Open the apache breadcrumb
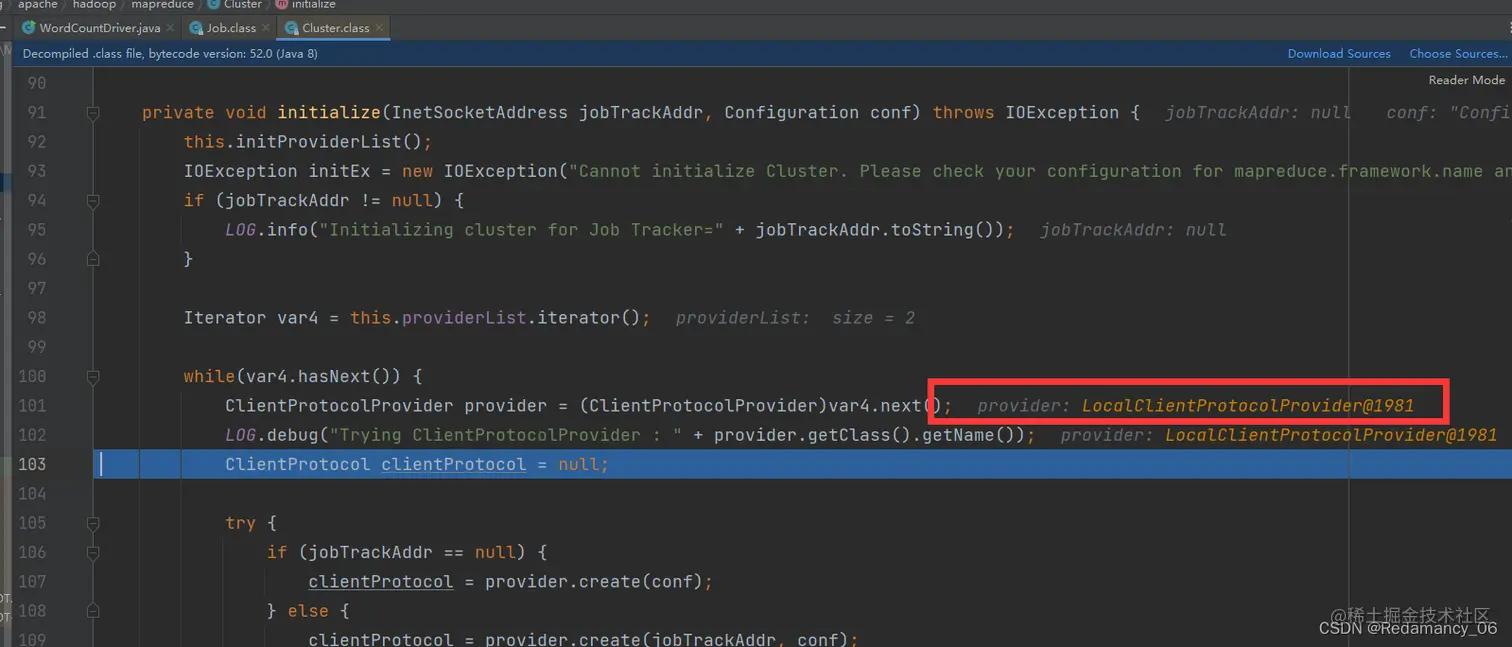1512x647 pixels. tap(38, 5)
